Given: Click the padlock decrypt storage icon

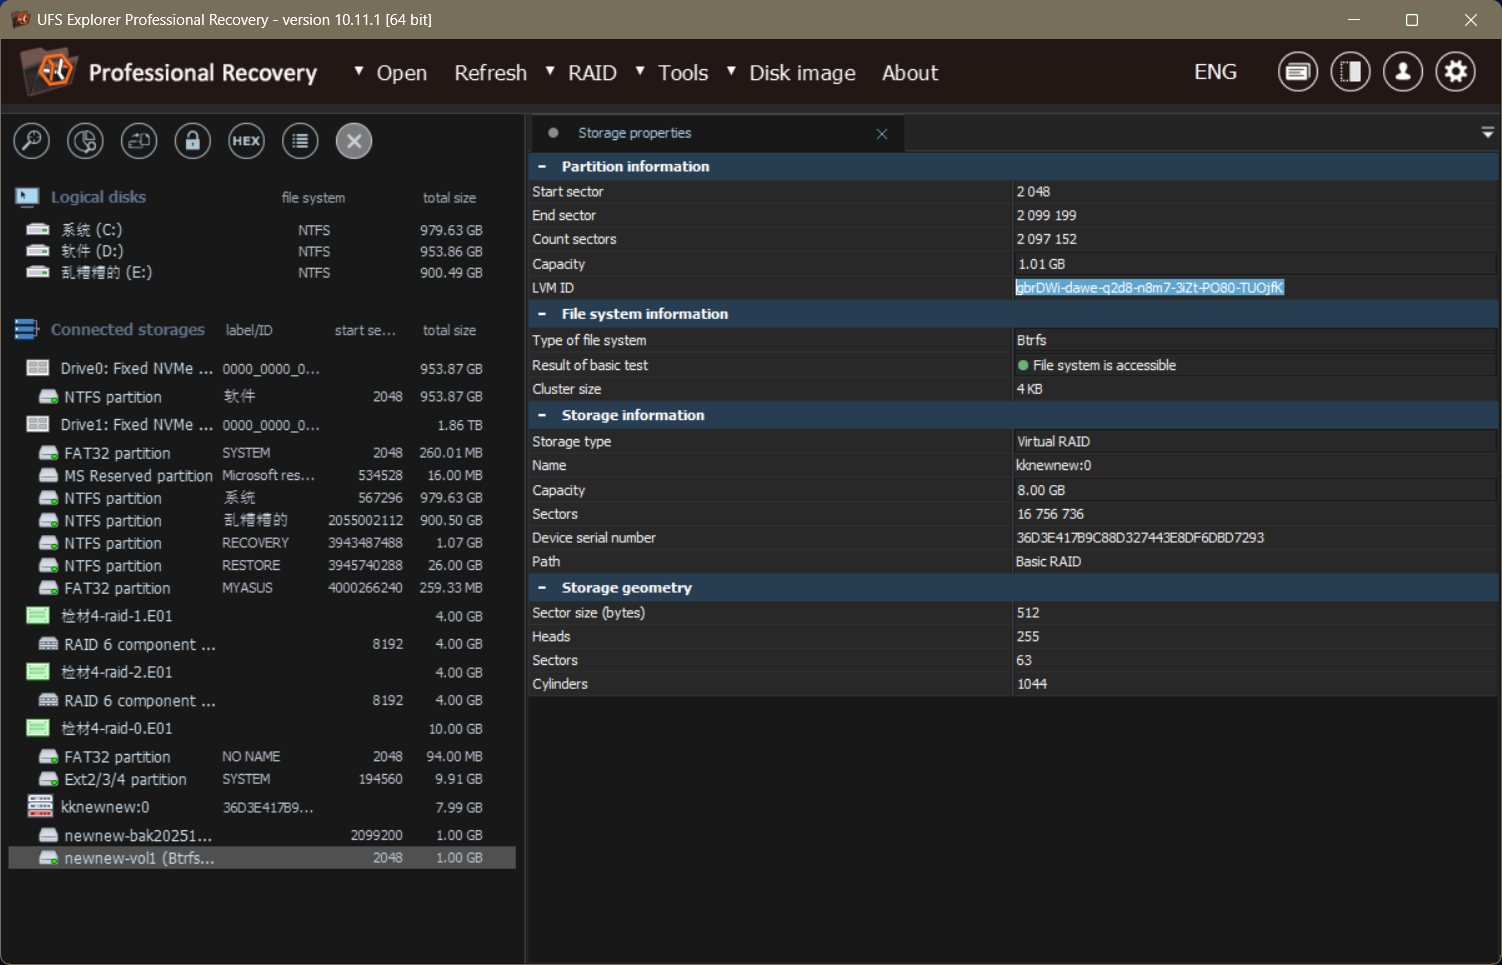Looking at the screenshot, I should [193, 141].
